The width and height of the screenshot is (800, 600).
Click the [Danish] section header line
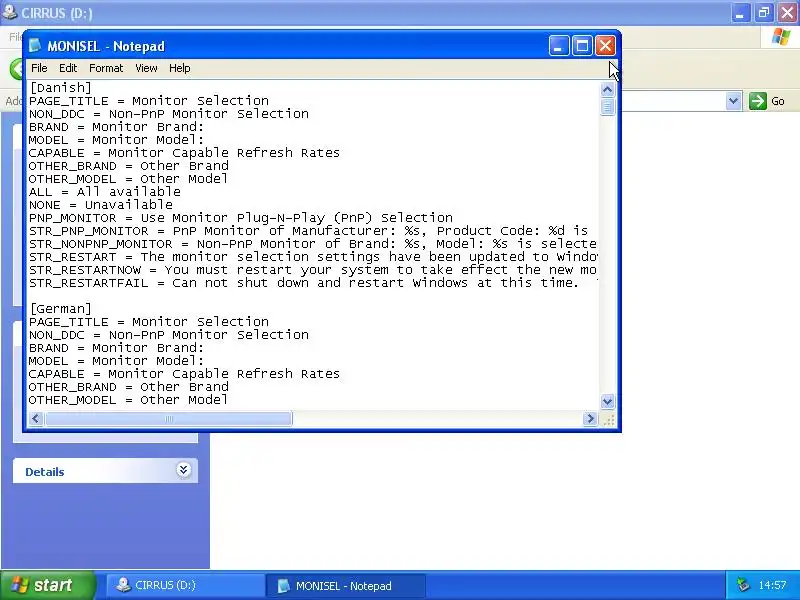[60, 88]
